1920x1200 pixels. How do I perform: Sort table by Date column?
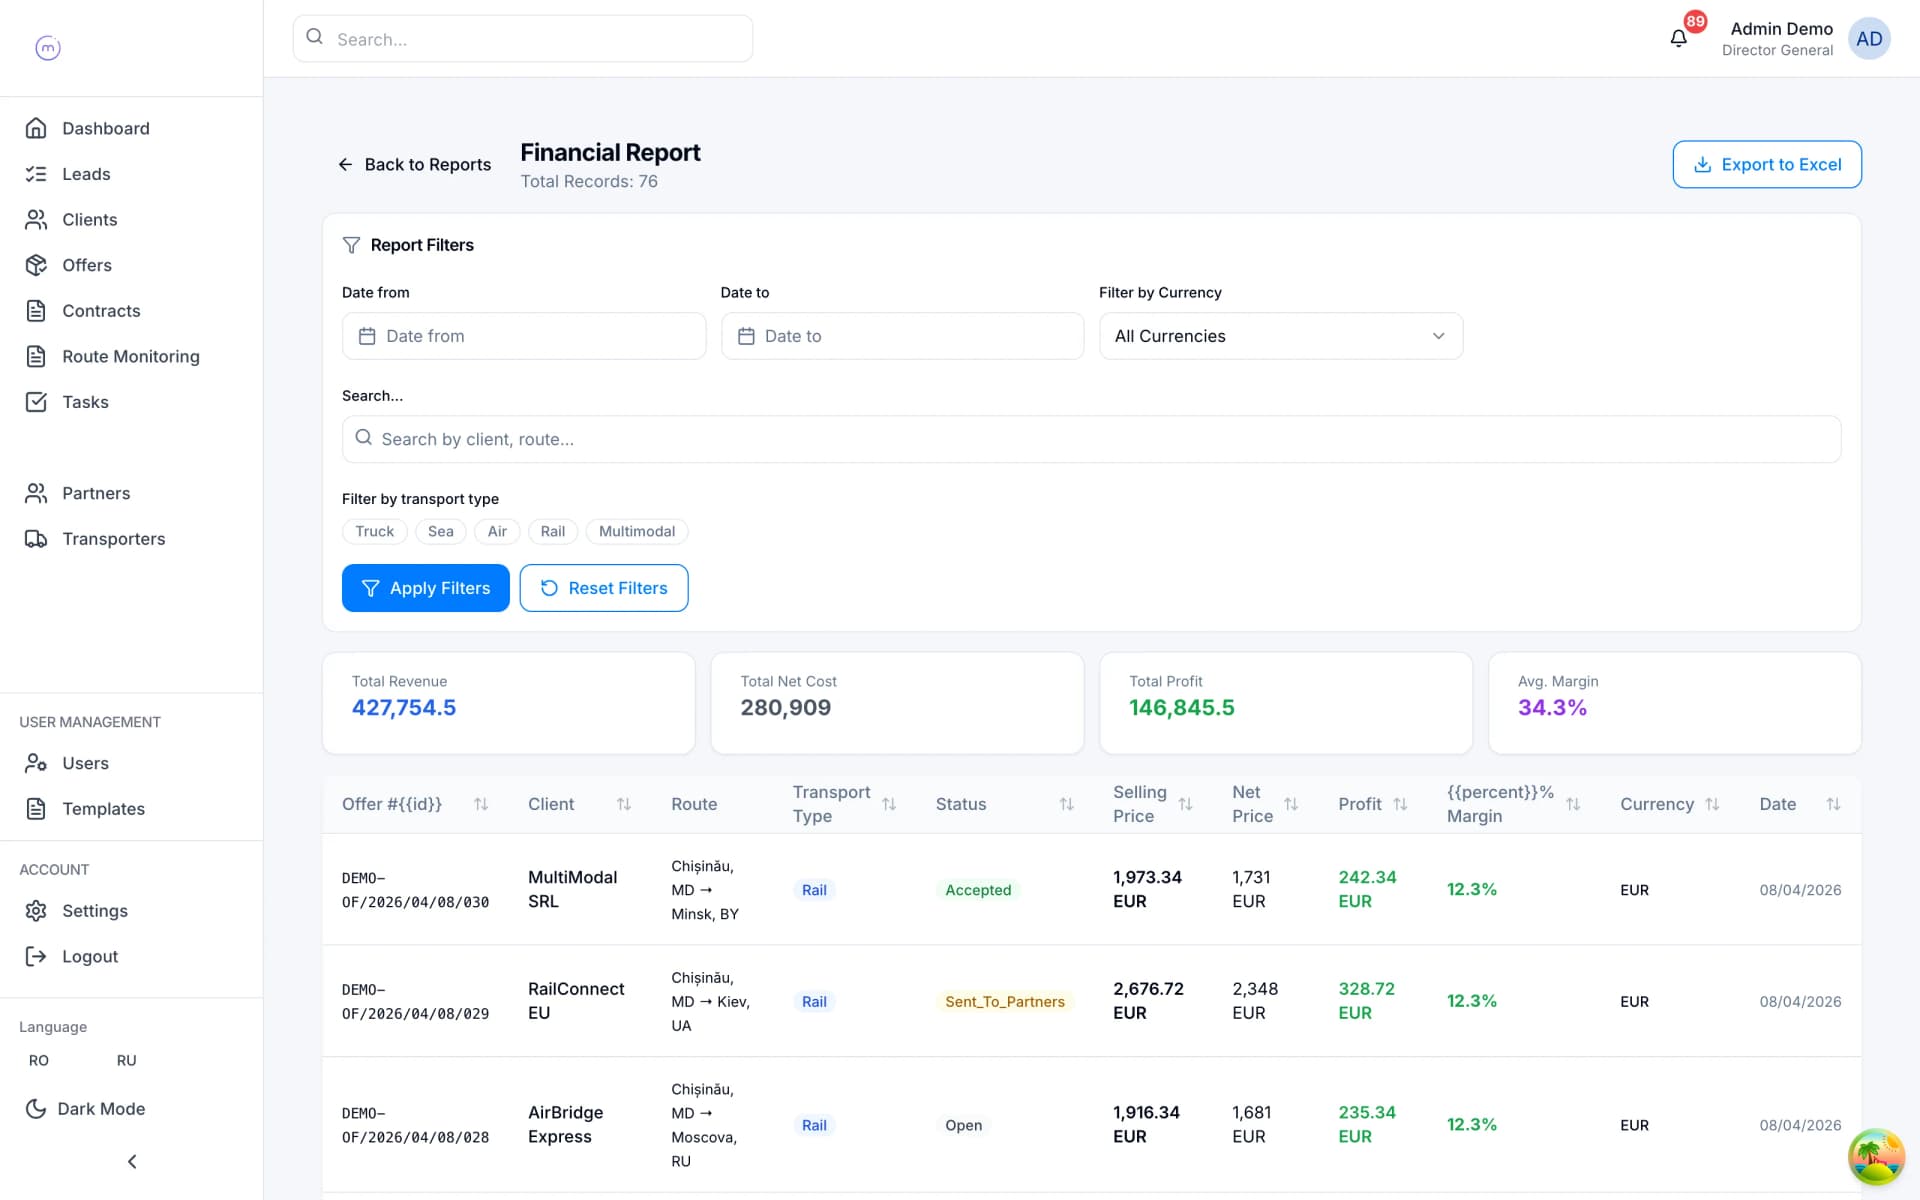pyautogui.click(x=1832, y=804)
